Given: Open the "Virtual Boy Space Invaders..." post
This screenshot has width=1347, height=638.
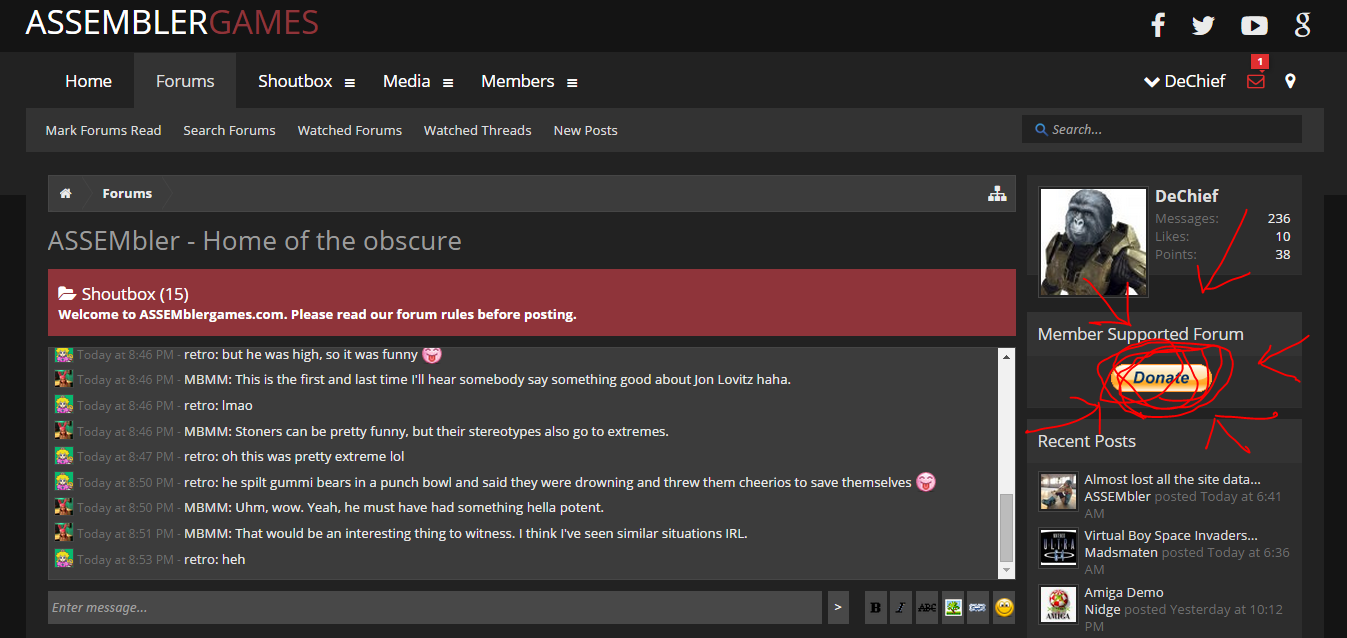Looking at the screenshot, I should 1171,535.
